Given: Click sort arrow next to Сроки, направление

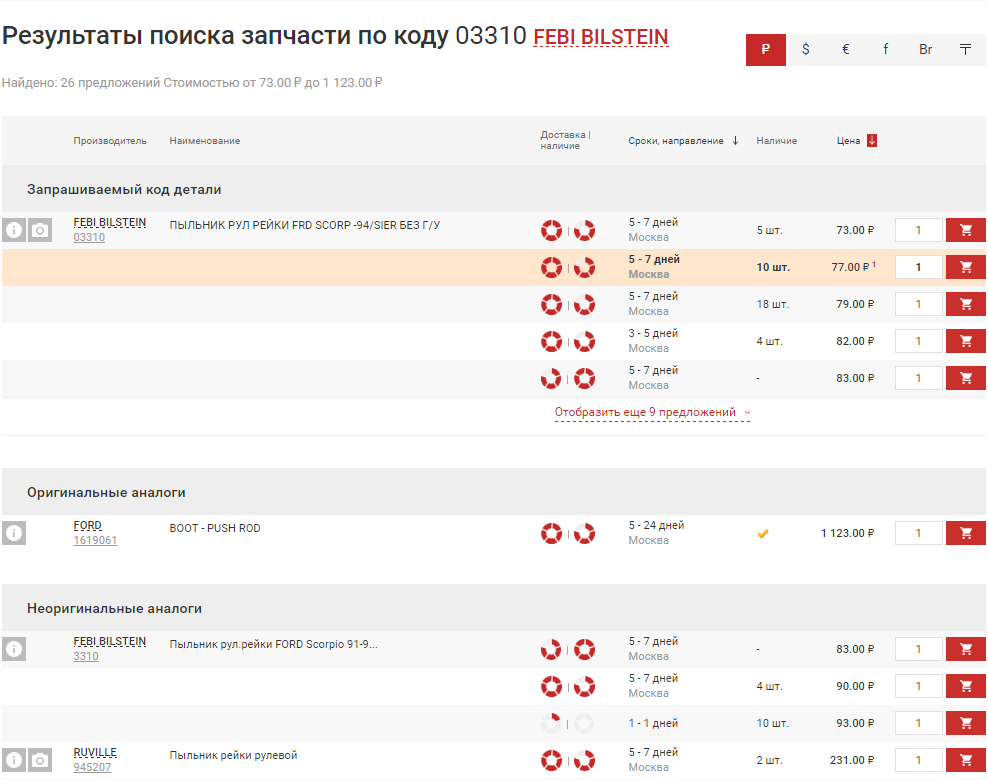Looking at the screenshot, I should pyautogui.click(x=735, y=141).
